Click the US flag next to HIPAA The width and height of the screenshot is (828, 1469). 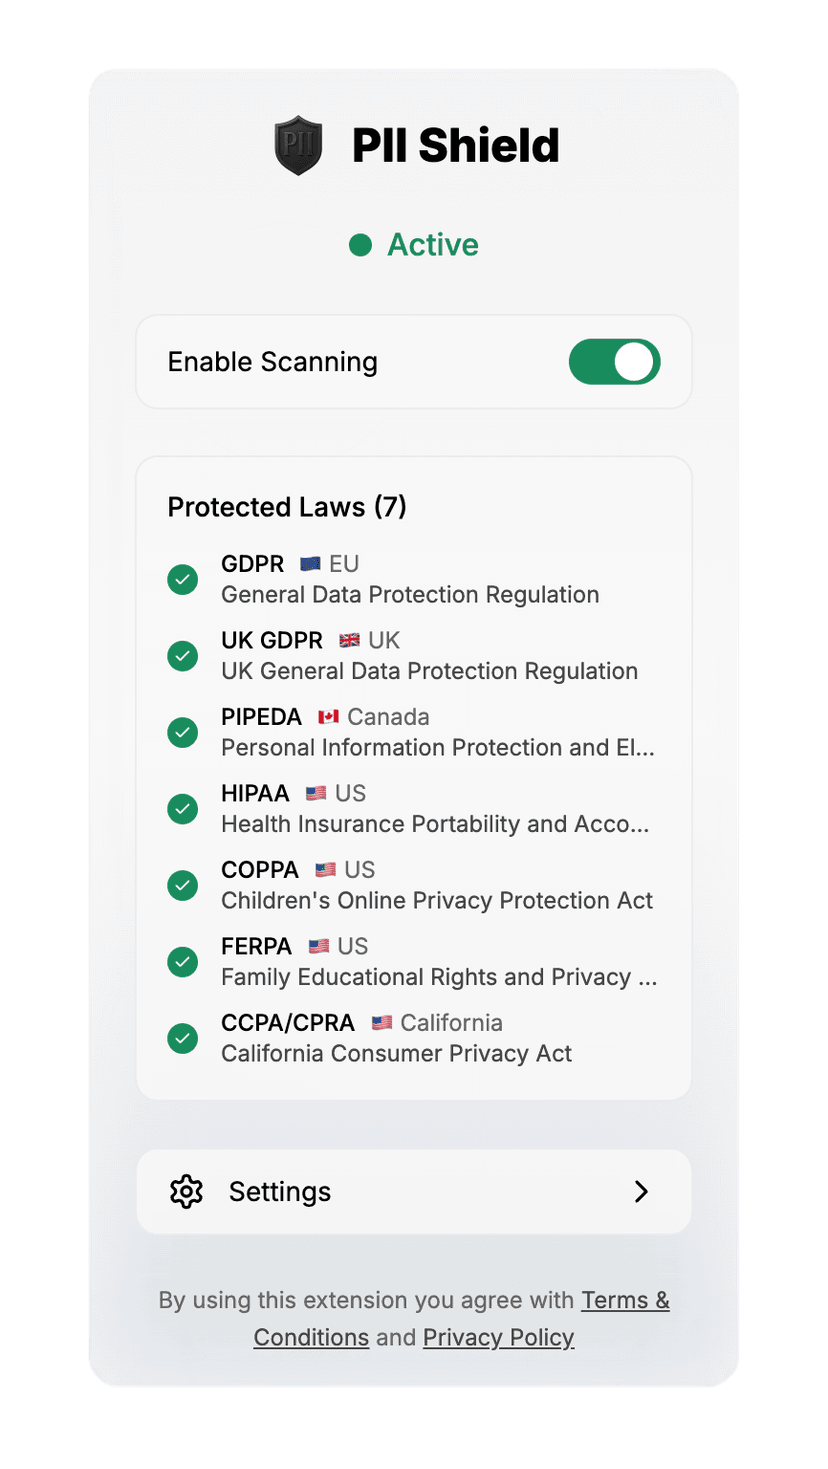pyautogui.click(x=316, y=793)
